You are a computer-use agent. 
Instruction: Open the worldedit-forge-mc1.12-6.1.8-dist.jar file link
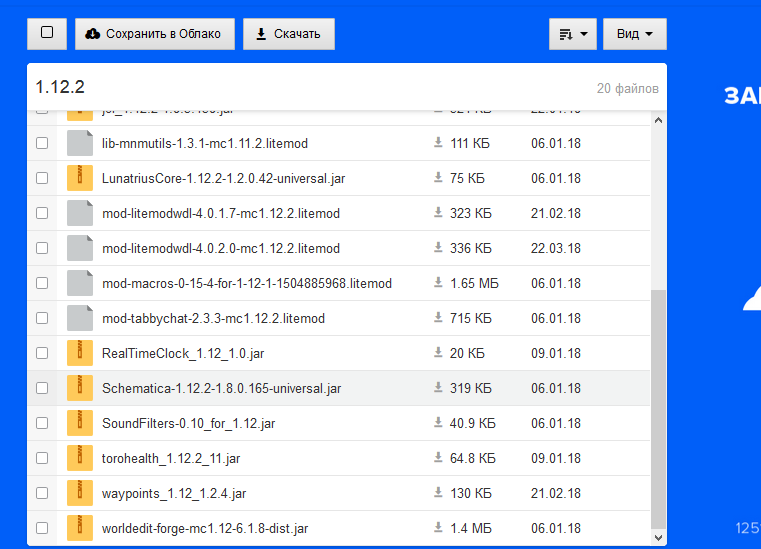point(205,528)
